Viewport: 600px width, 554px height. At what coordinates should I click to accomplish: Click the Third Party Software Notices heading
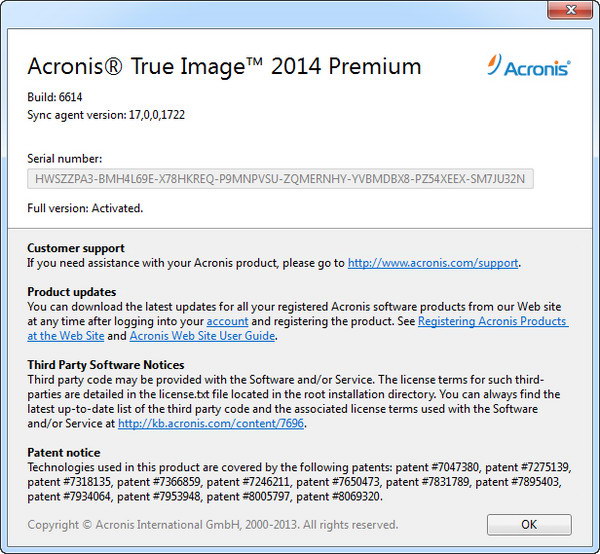coord(106,365)
